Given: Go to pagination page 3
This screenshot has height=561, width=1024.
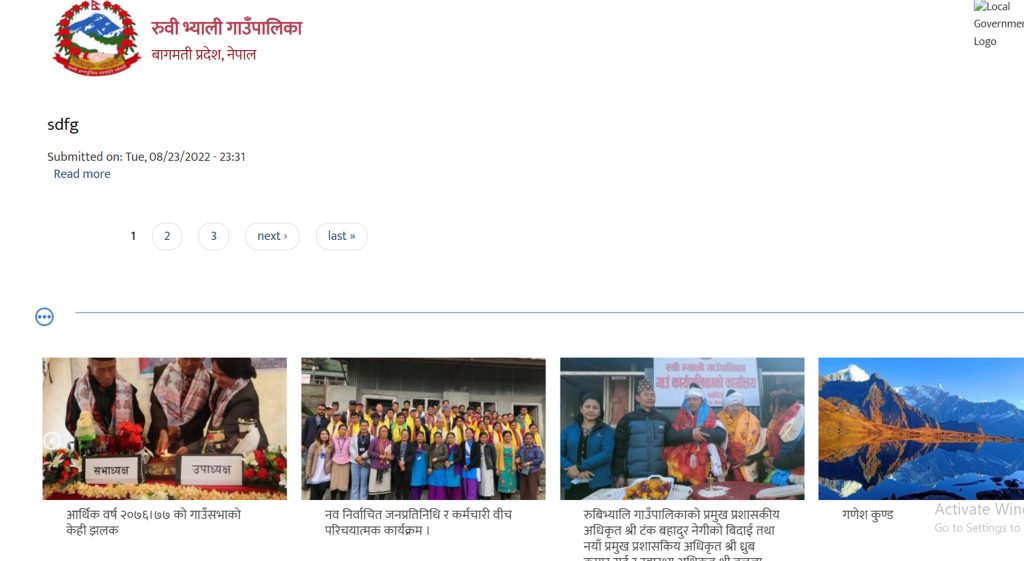Looking at the screenshot, I should click(x=214, y=236).
